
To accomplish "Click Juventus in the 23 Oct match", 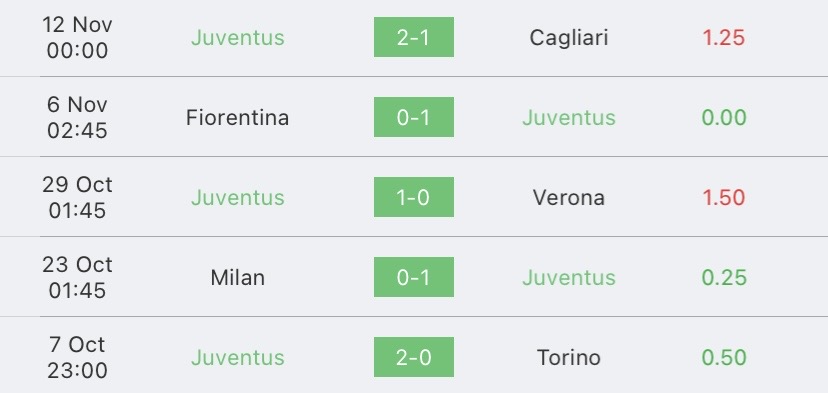I will click(x=569, y=277).
